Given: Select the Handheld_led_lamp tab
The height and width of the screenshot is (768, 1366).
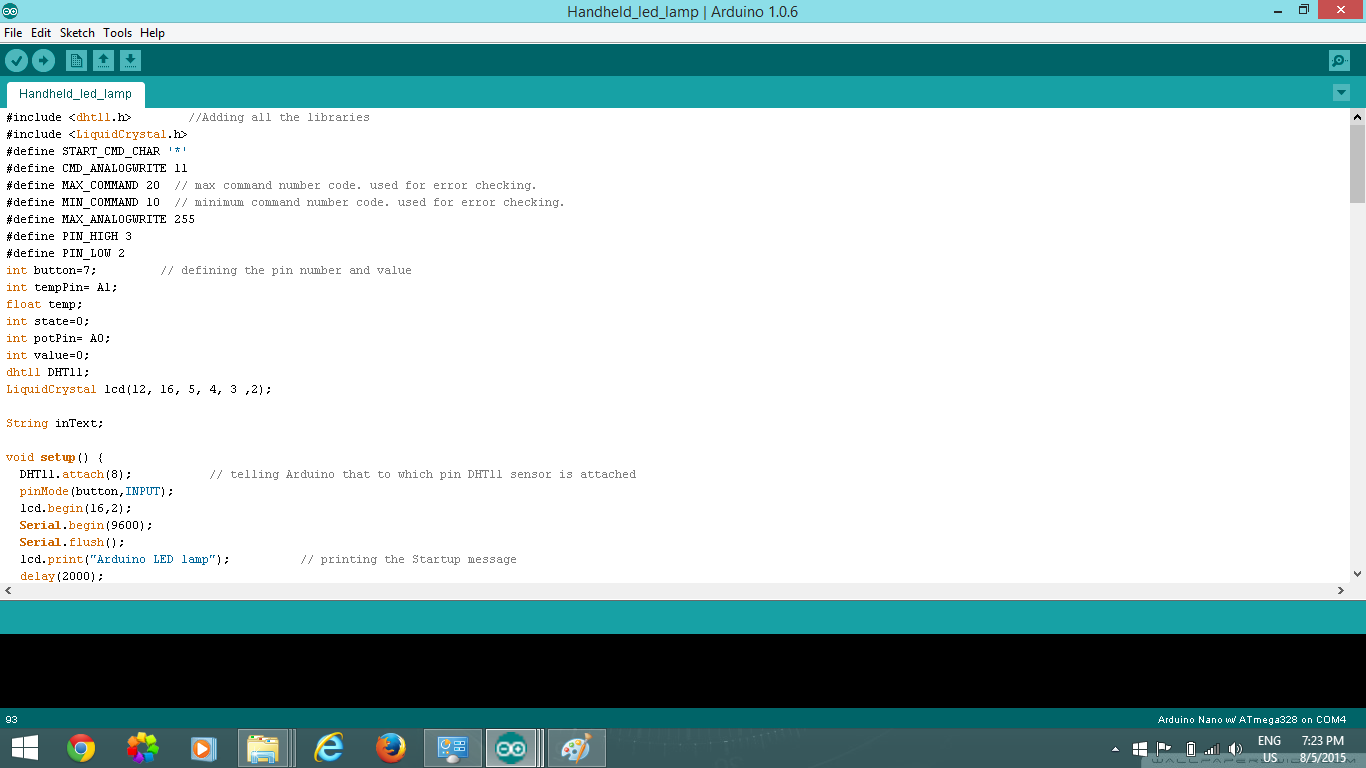Looking at the screenshot, I should (75, 94).
